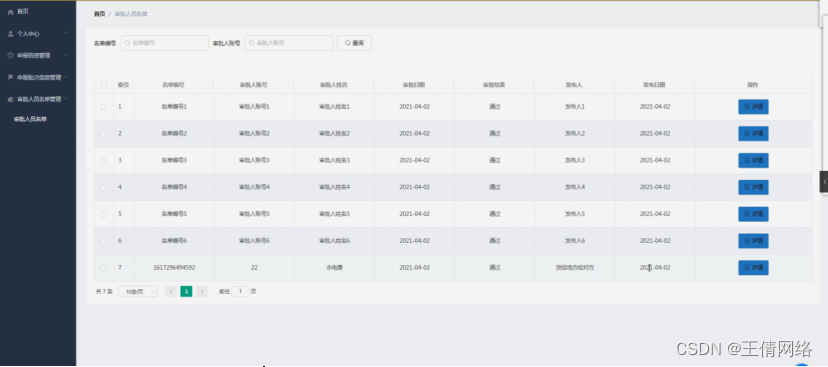Open the 10条/页 page size dropdown
Viewport: 828px width, 367px height.
click(137, 291)
